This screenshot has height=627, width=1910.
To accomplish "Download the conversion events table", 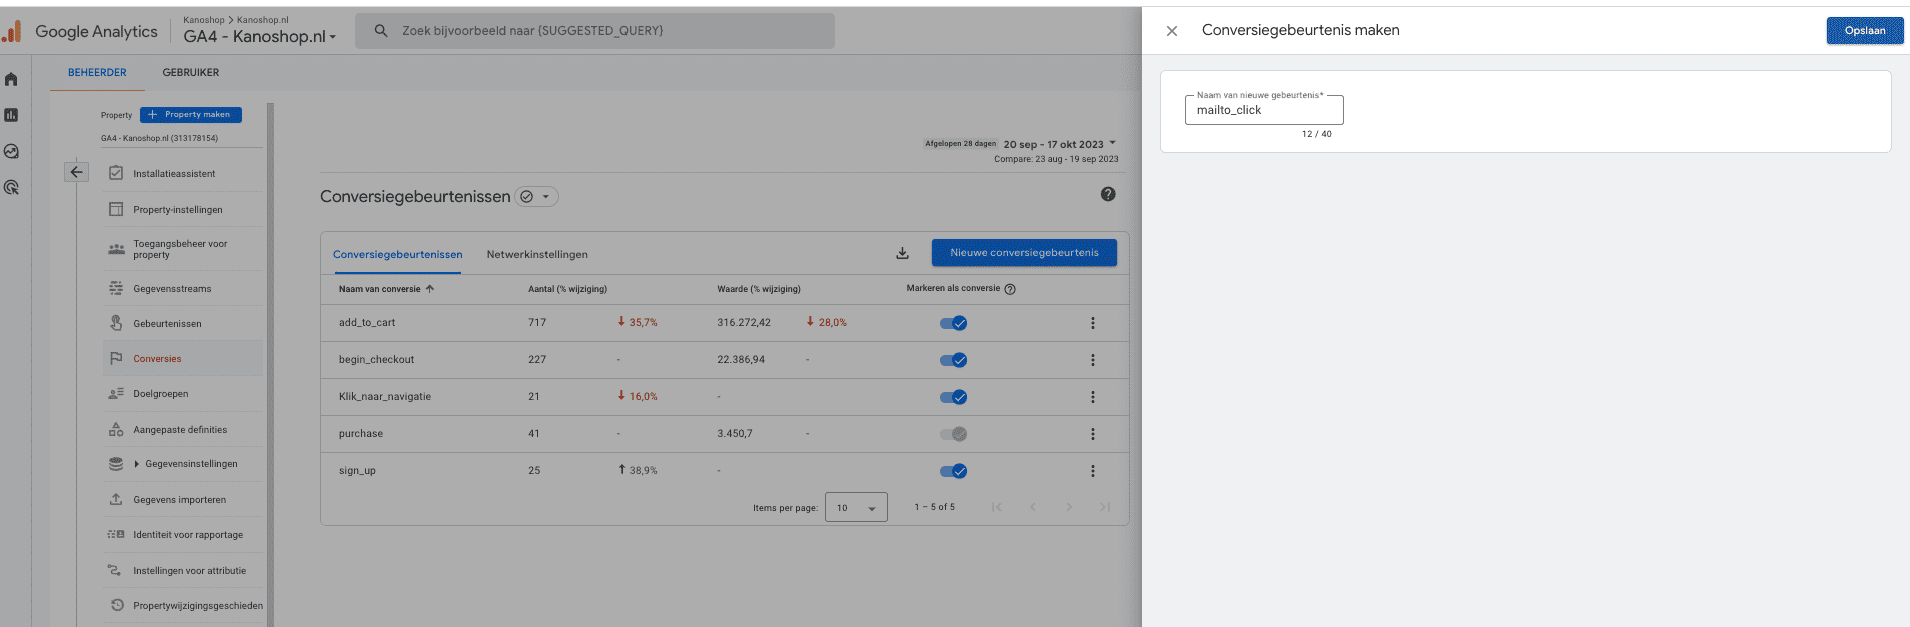I will (902, 253).
